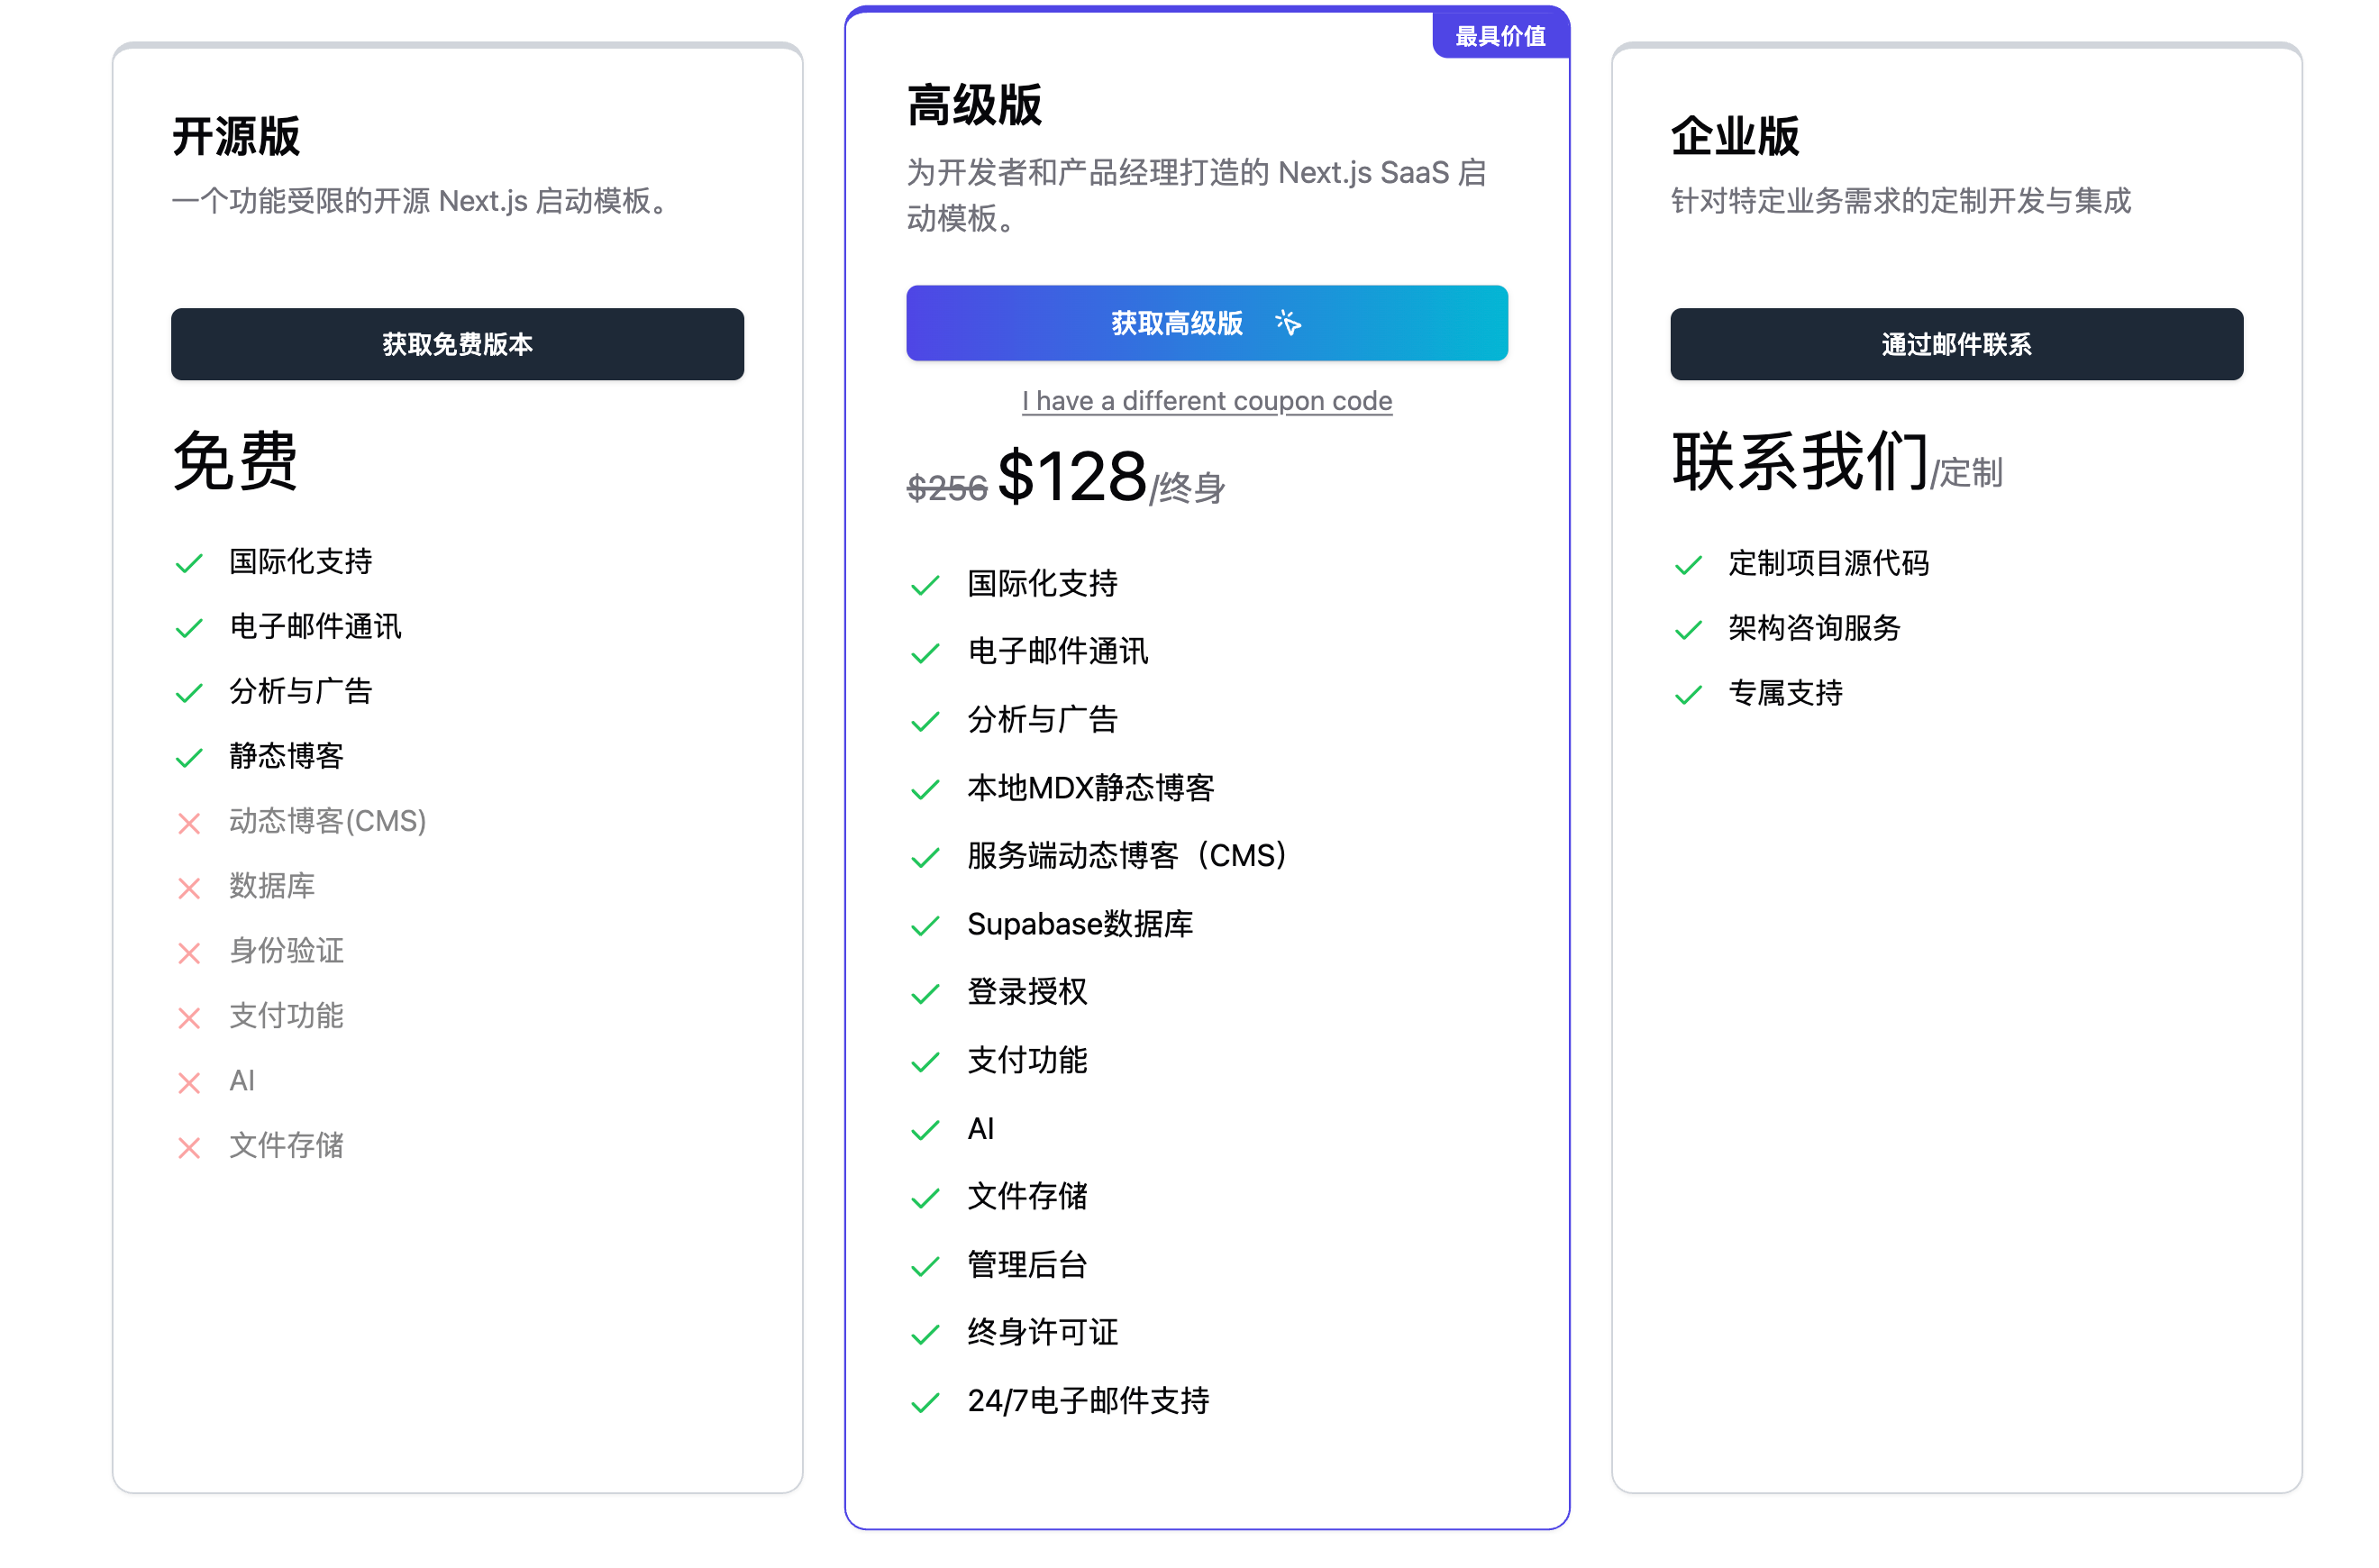Click the cursor icon on 获取高级版 button
Viewport: 2379px width, 1568px height.
1288,323
